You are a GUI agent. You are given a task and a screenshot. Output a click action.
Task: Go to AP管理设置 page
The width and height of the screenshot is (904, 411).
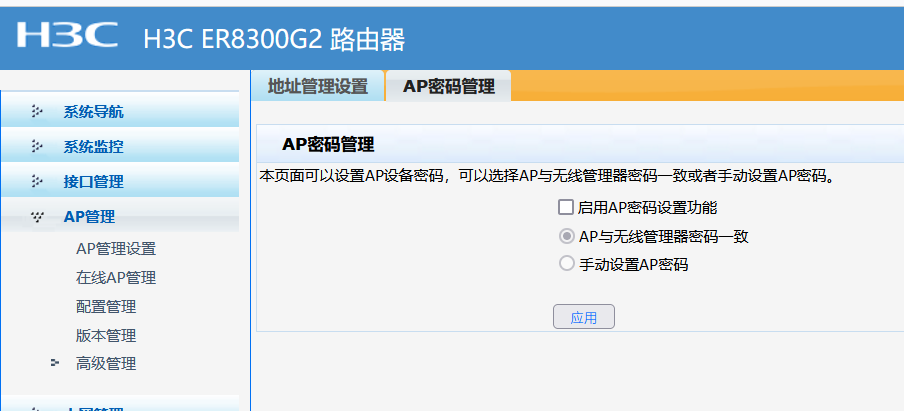click(116, 249)
